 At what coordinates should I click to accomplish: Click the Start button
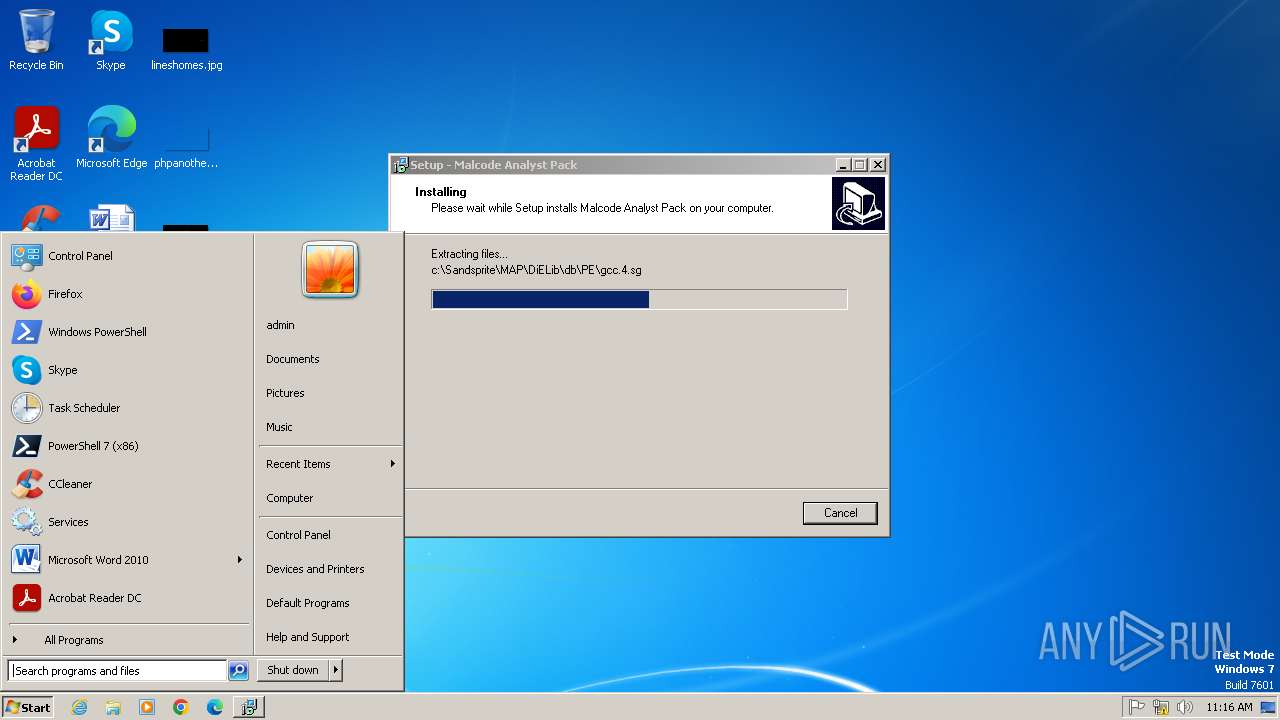click(x=28, y=707)
